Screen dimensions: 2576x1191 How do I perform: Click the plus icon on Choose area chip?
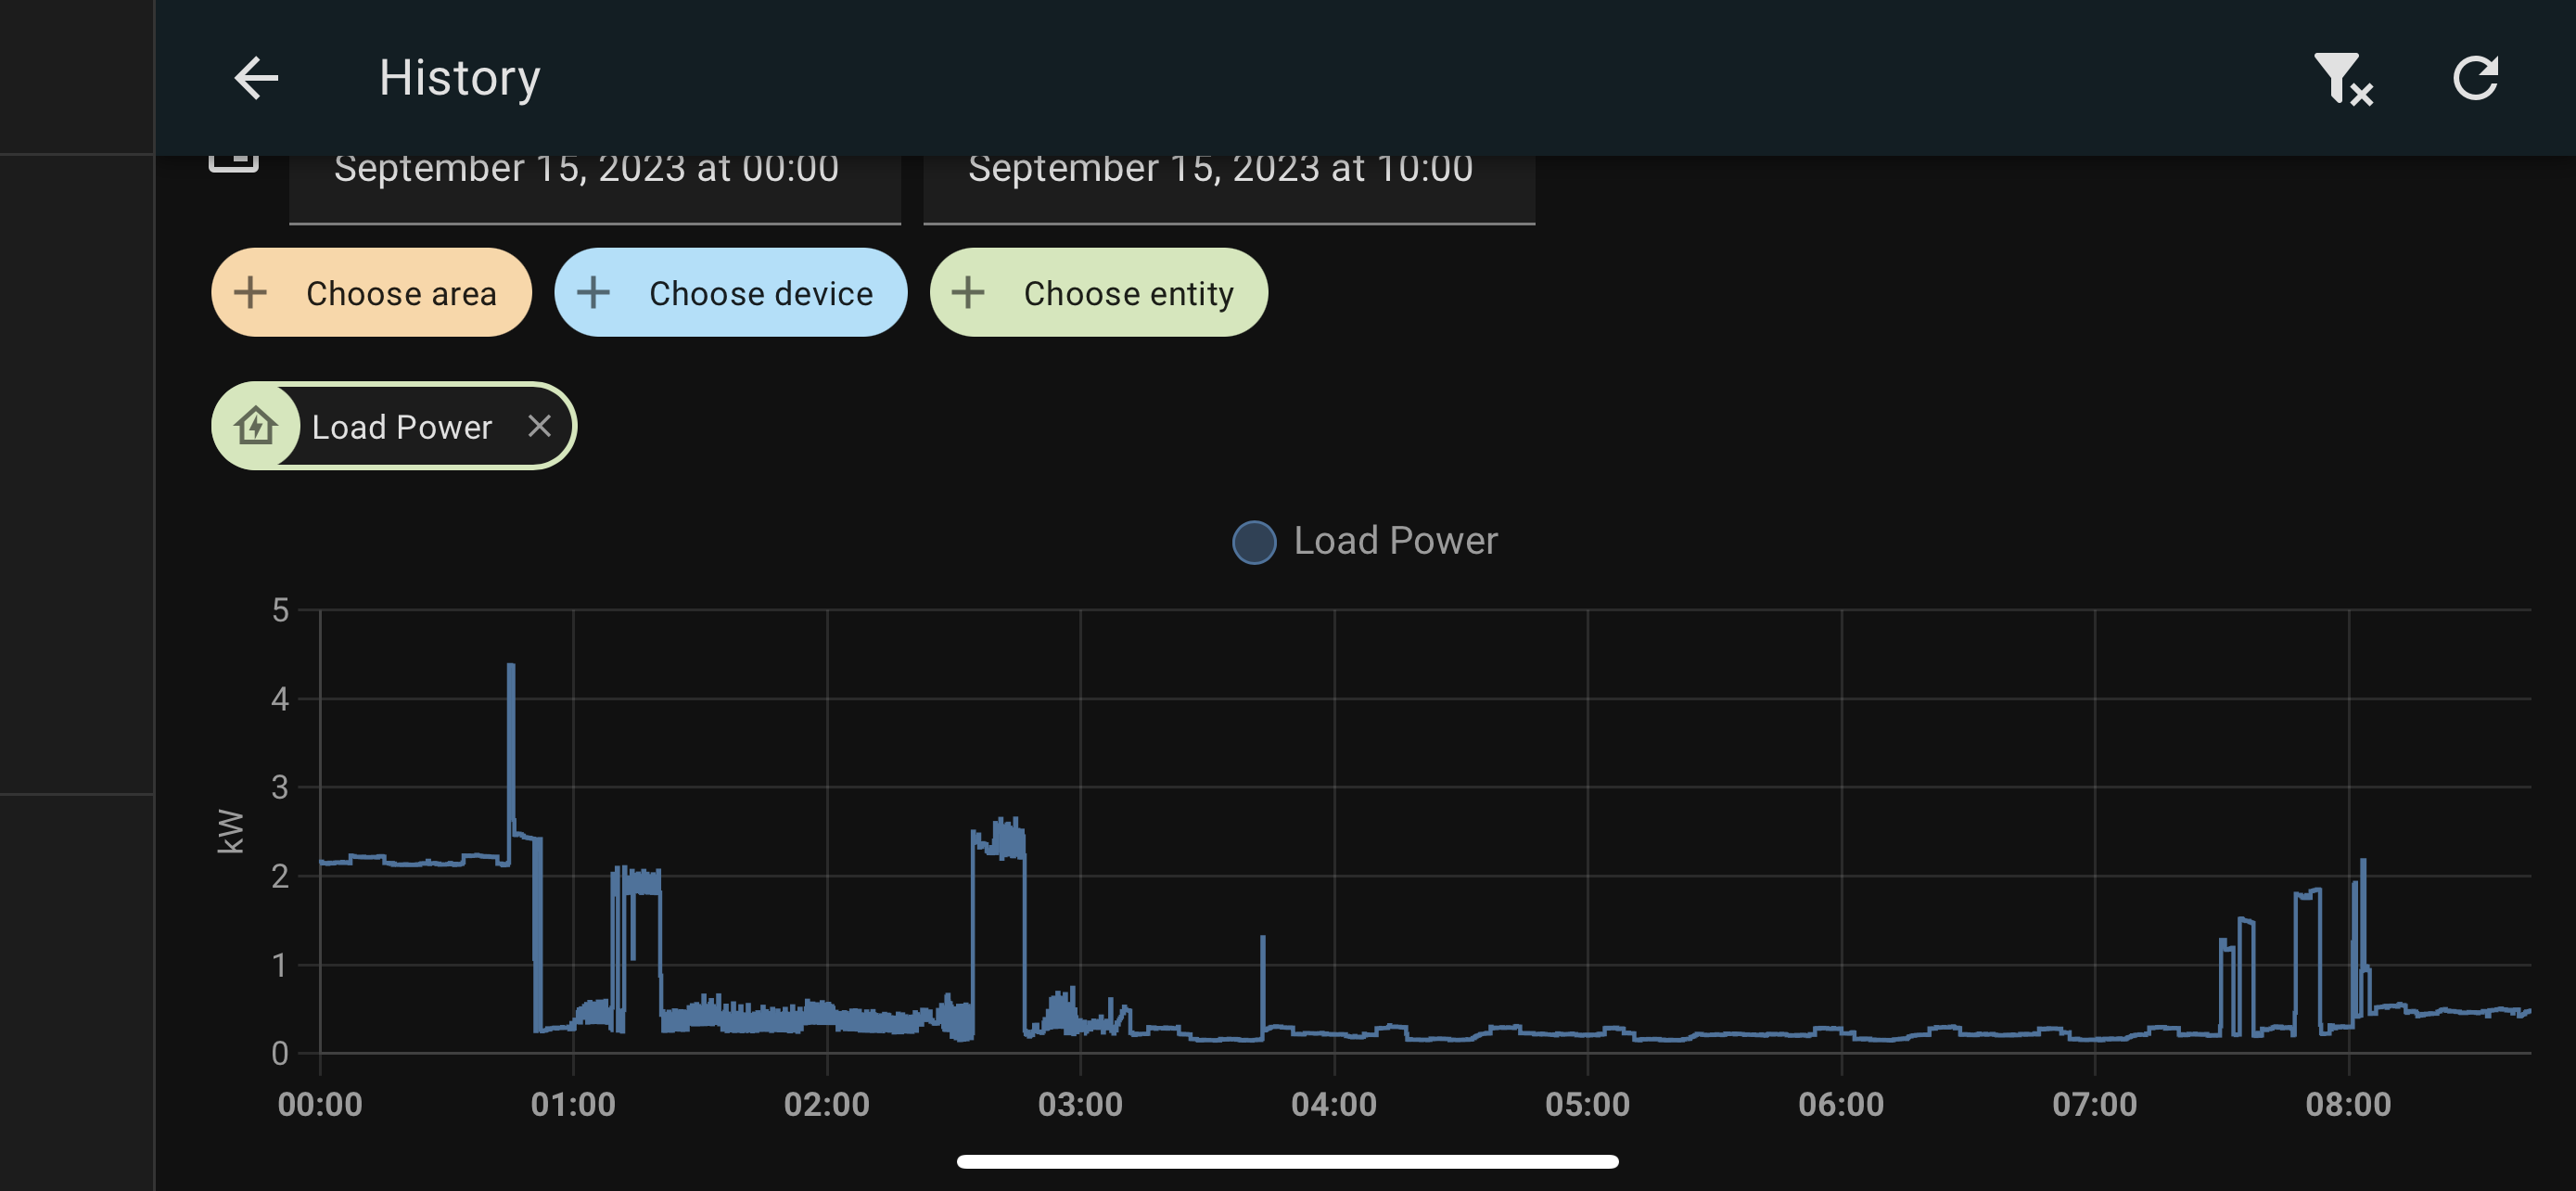249,292
